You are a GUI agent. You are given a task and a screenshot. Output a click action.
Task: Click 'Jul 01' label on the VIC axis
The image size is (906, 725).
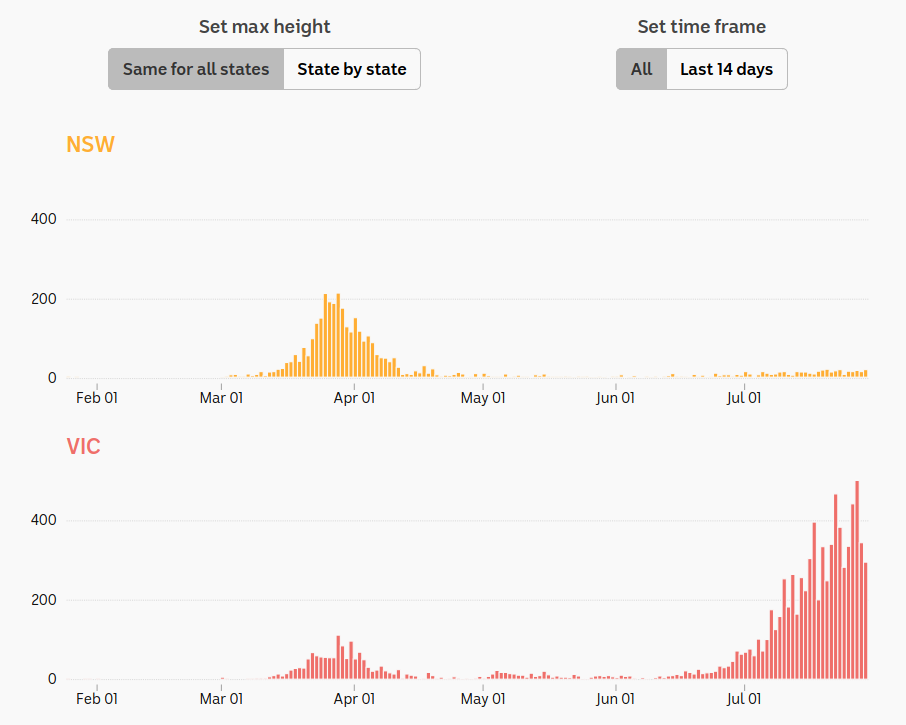click(x=744, y=699)
